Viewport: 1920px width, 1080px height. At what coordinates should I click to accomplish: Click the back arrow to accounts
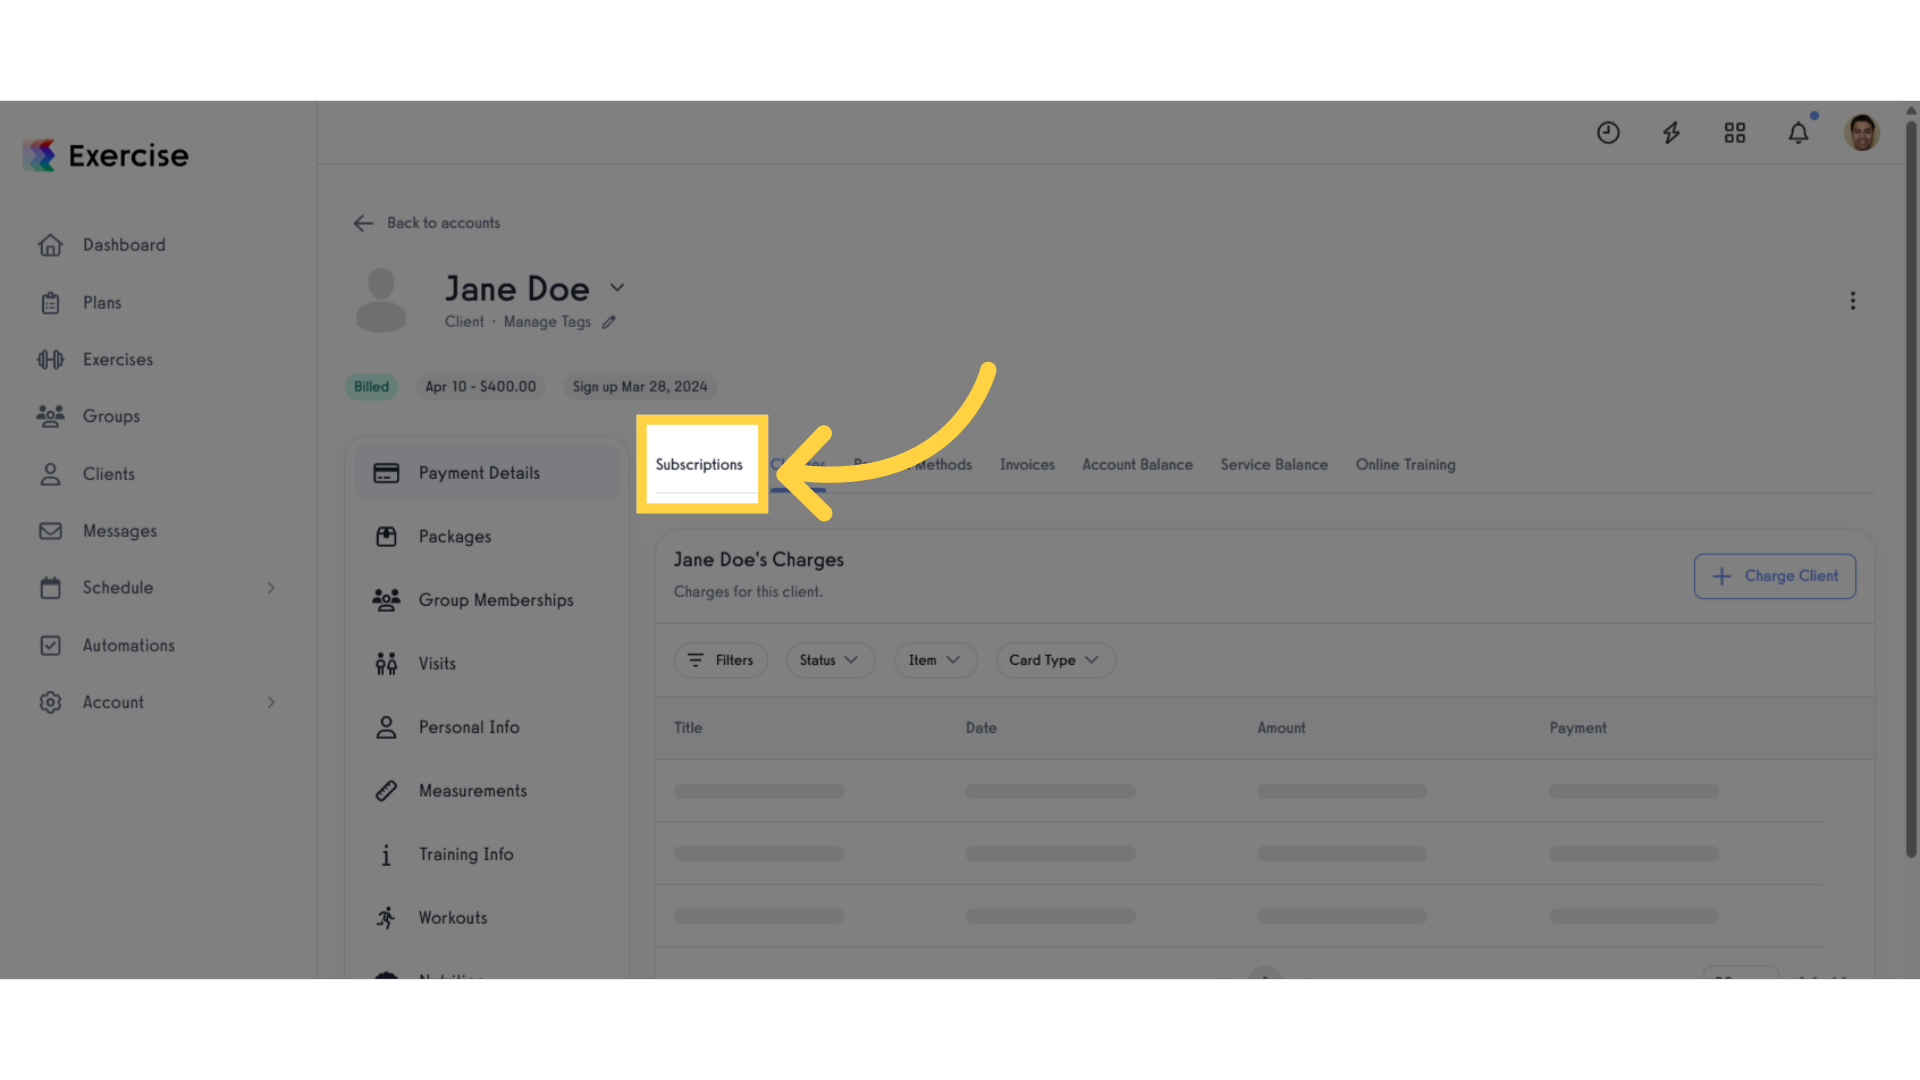coord(363,223)
